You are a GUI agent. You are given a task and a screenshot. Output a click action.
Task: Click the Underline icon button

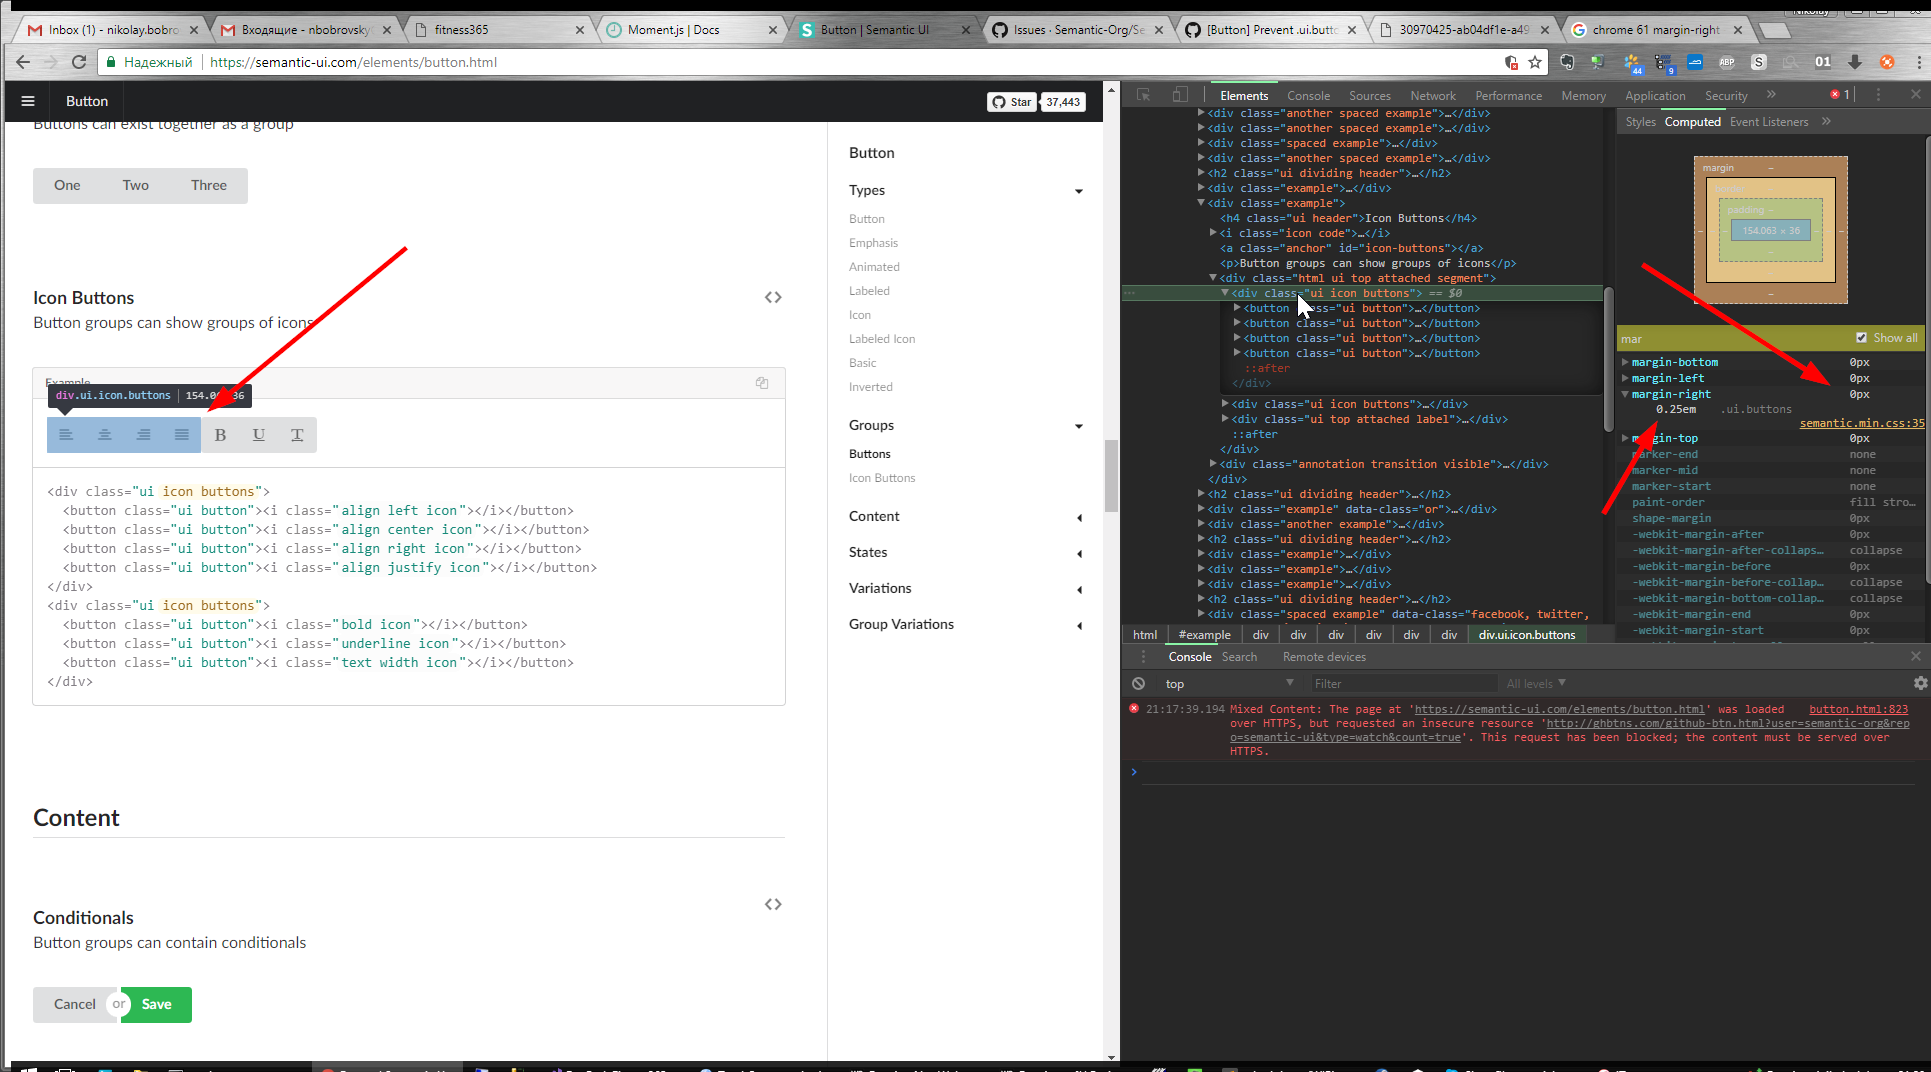click(258, 434)
